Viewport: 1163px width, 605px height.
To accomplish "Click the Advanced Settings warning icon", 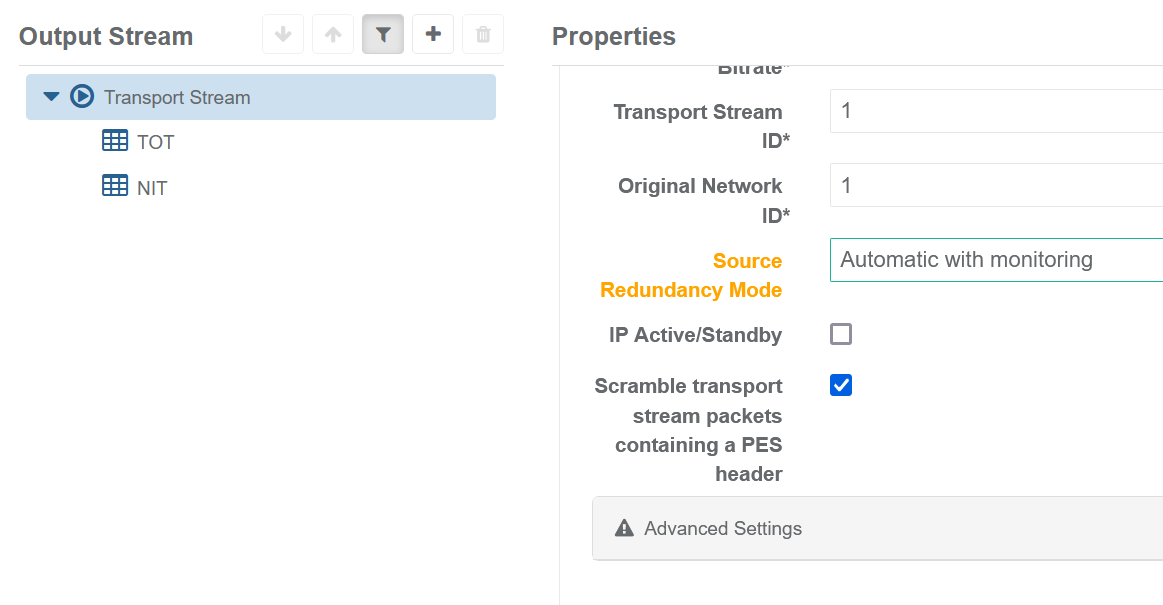I will (x=625, y=528).
